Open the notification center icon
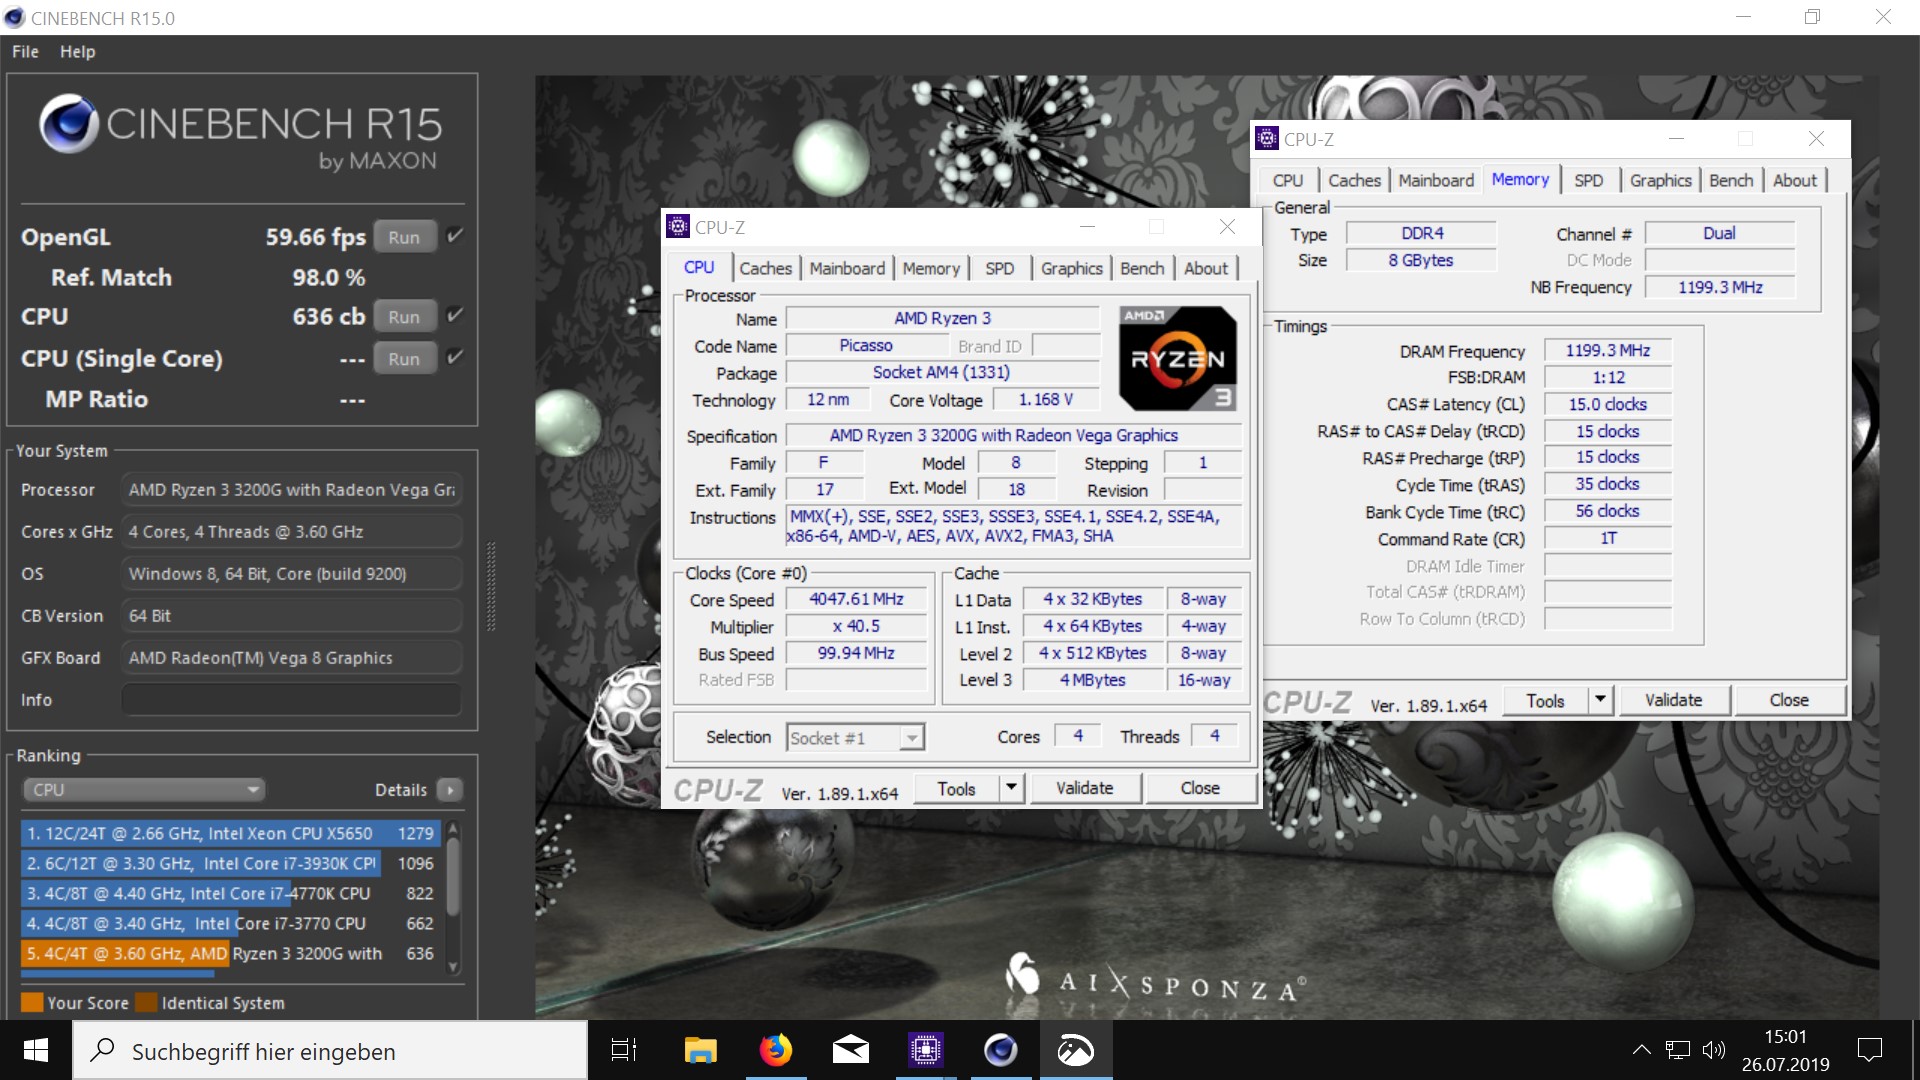This screenshot has width=1920, height=1080. pyautogui.click(x=1869, y=1050)
